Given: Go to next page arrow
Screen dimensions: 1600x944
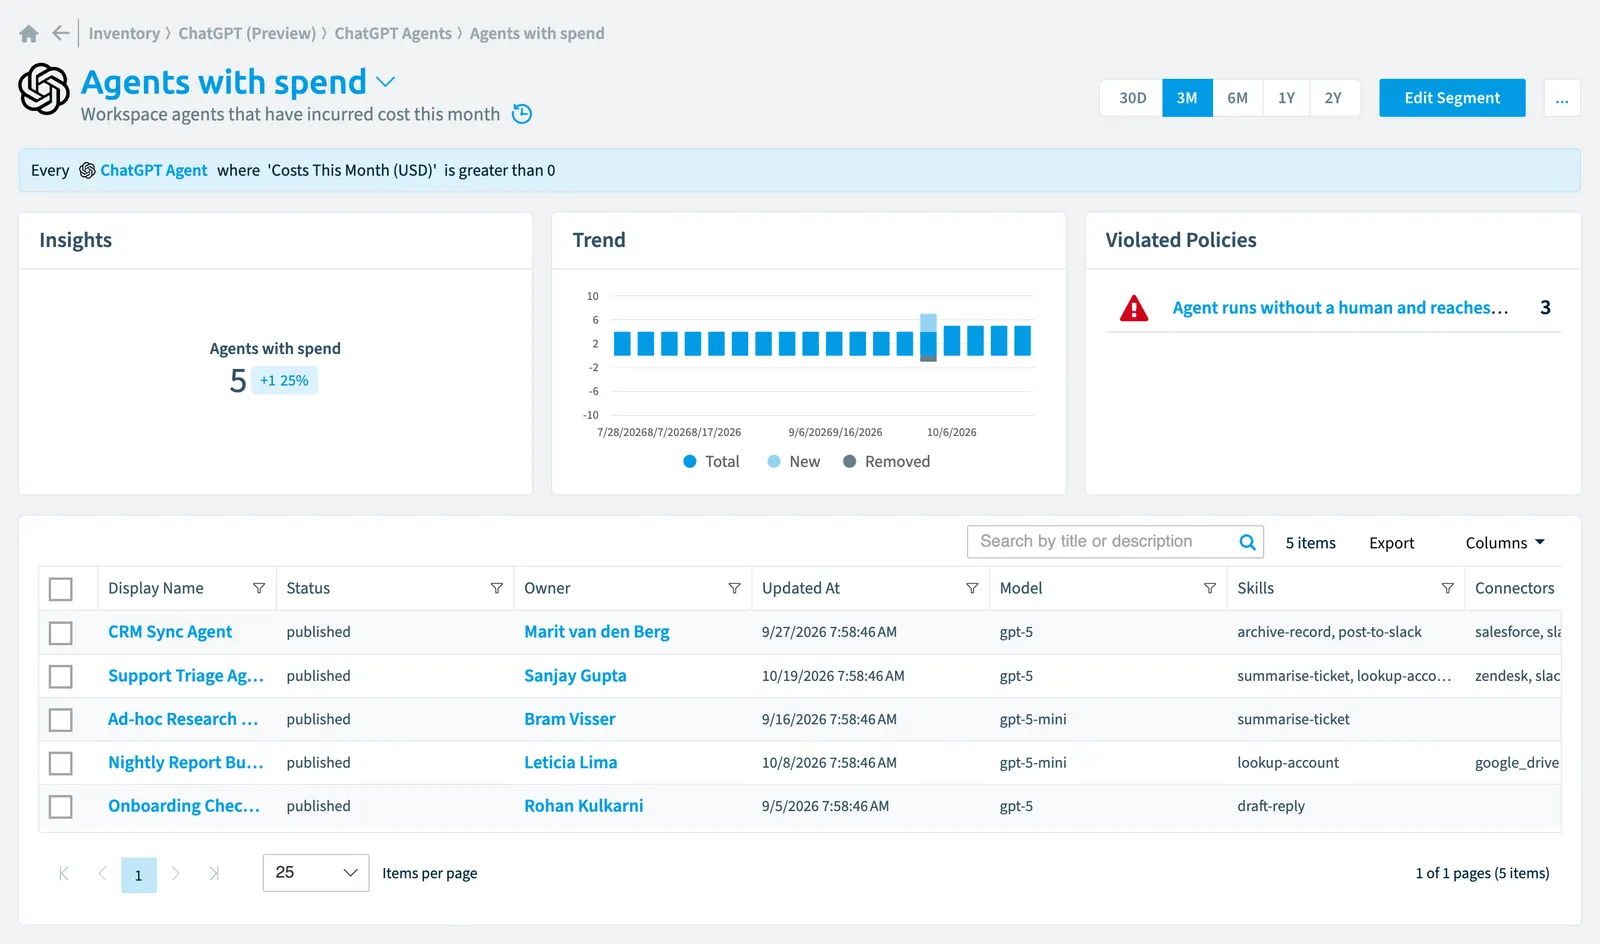Looking at the screenshot, I should 176,873.
